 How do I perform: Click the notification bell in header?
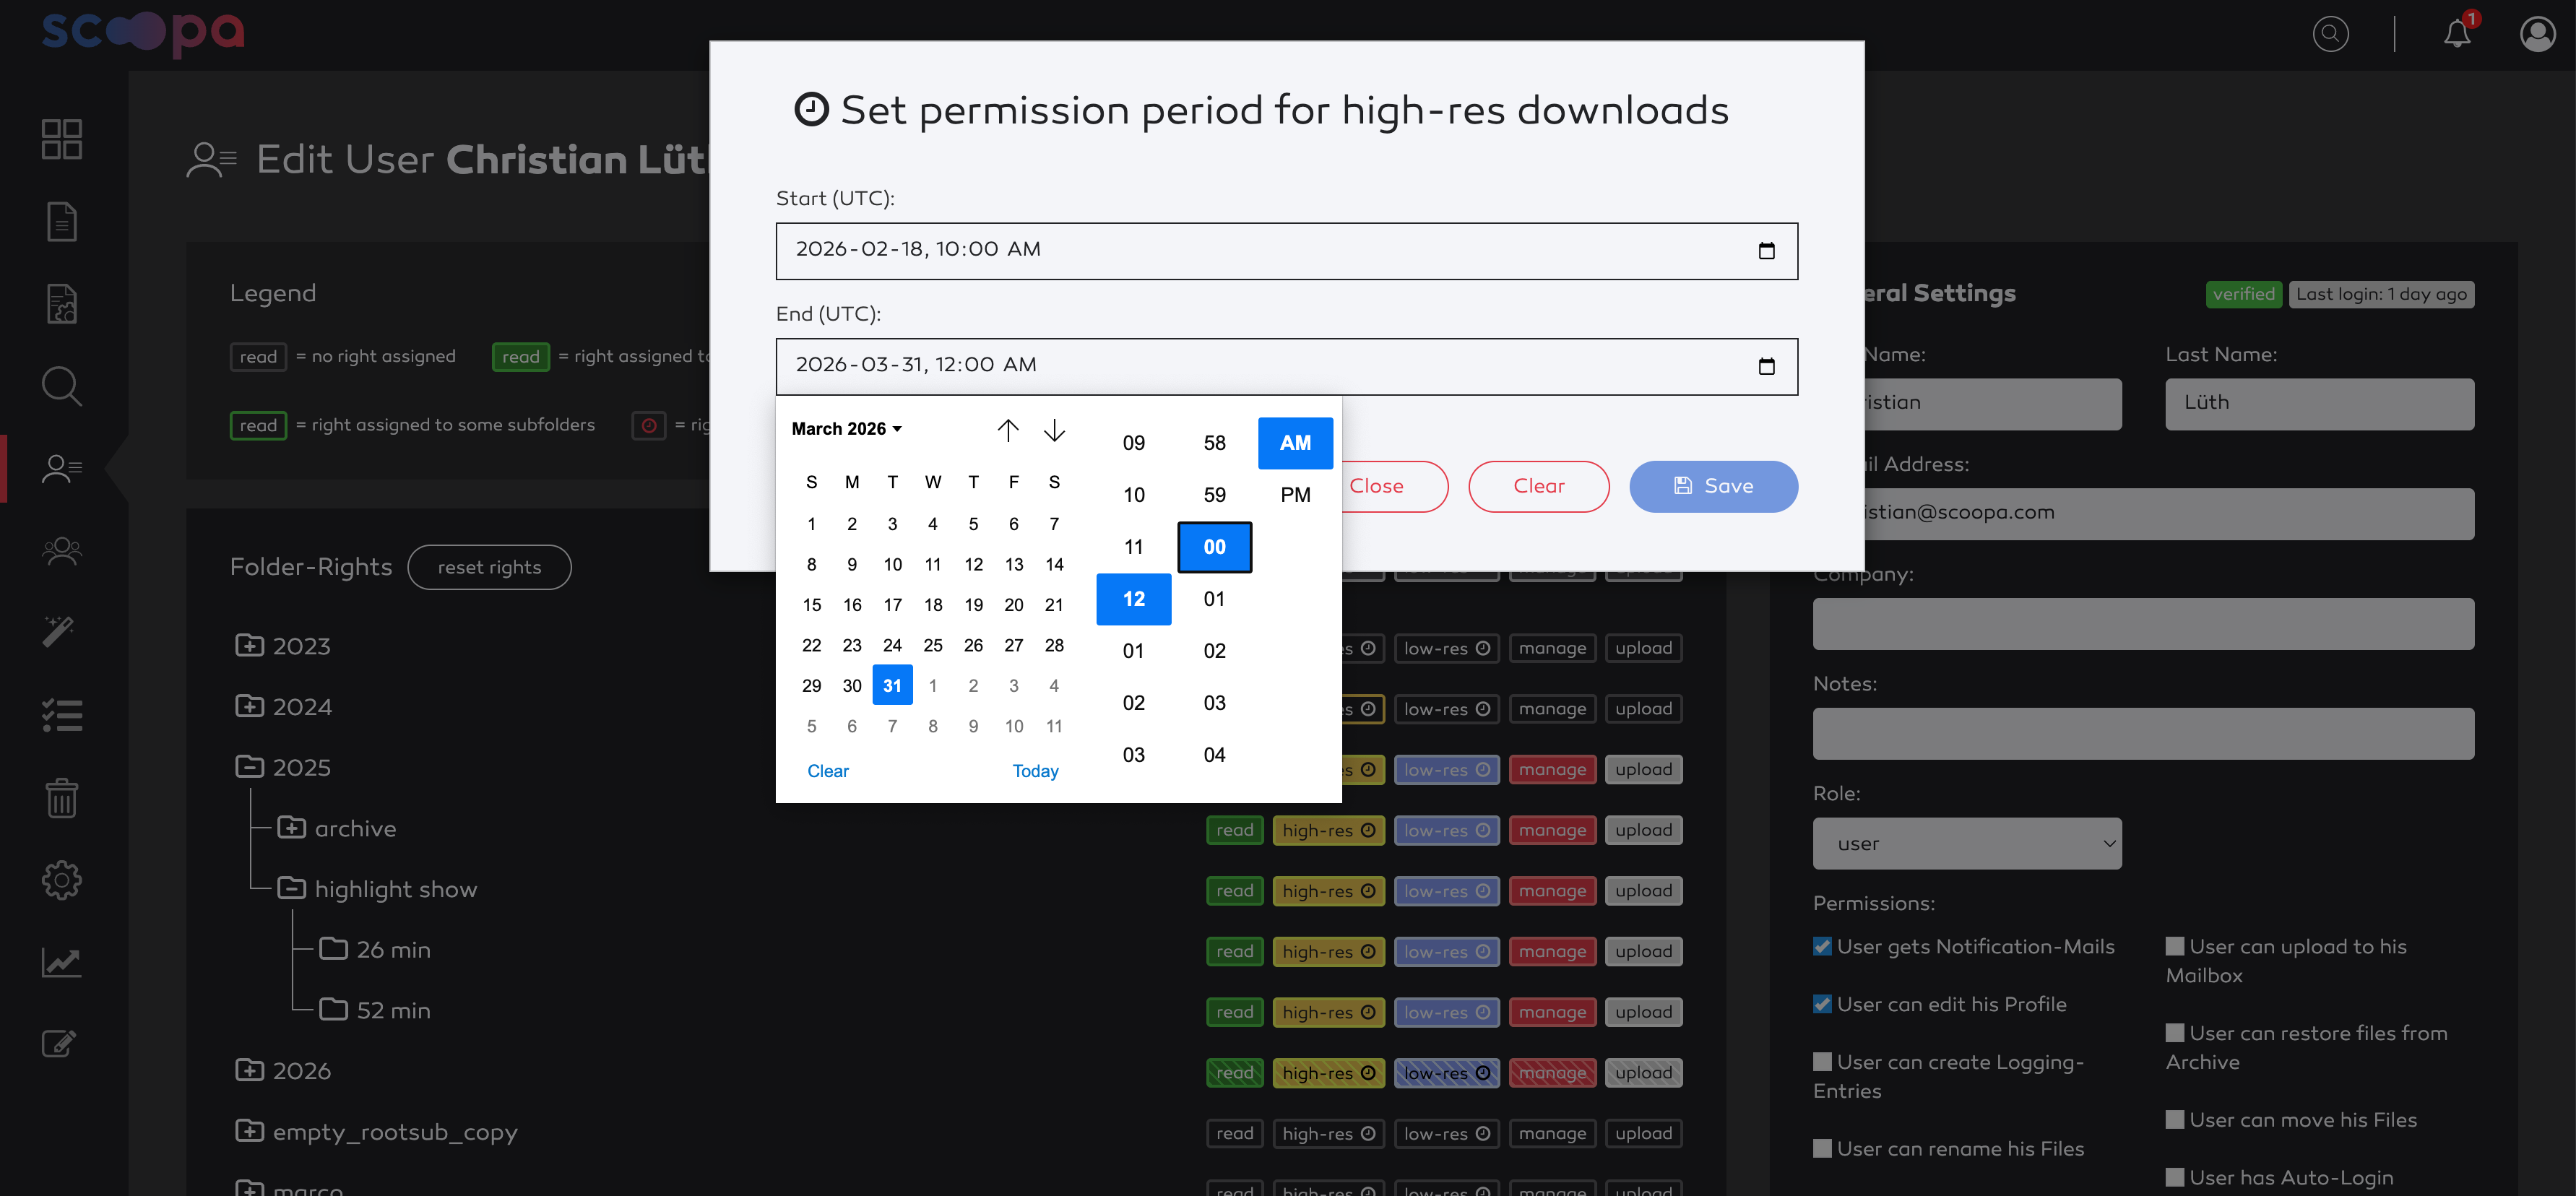point(2457,33)
